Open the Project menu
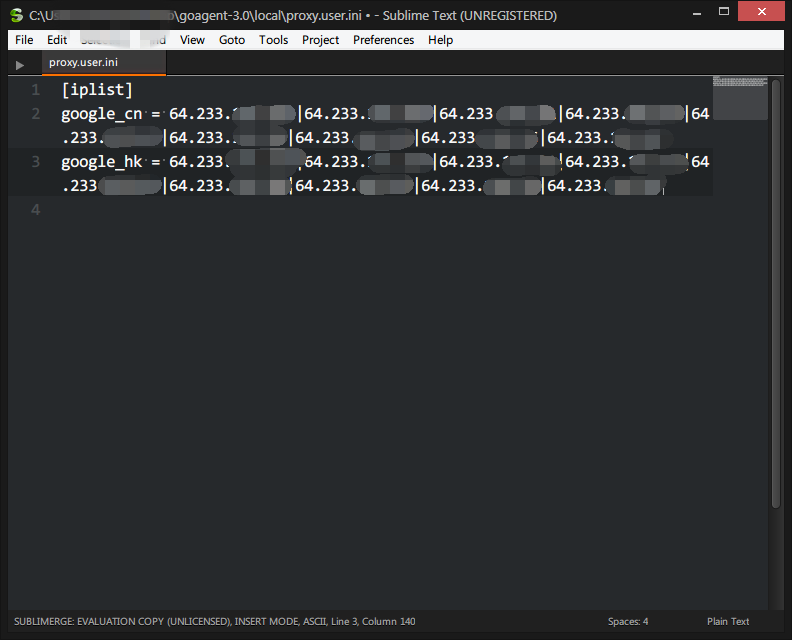 point(320,40)
